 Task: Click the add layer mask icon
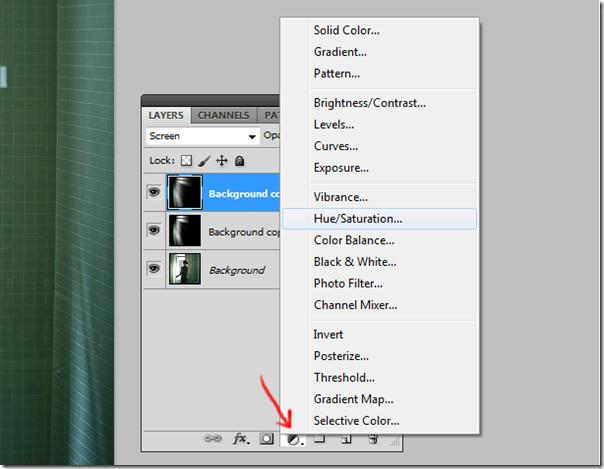[267, 438]
